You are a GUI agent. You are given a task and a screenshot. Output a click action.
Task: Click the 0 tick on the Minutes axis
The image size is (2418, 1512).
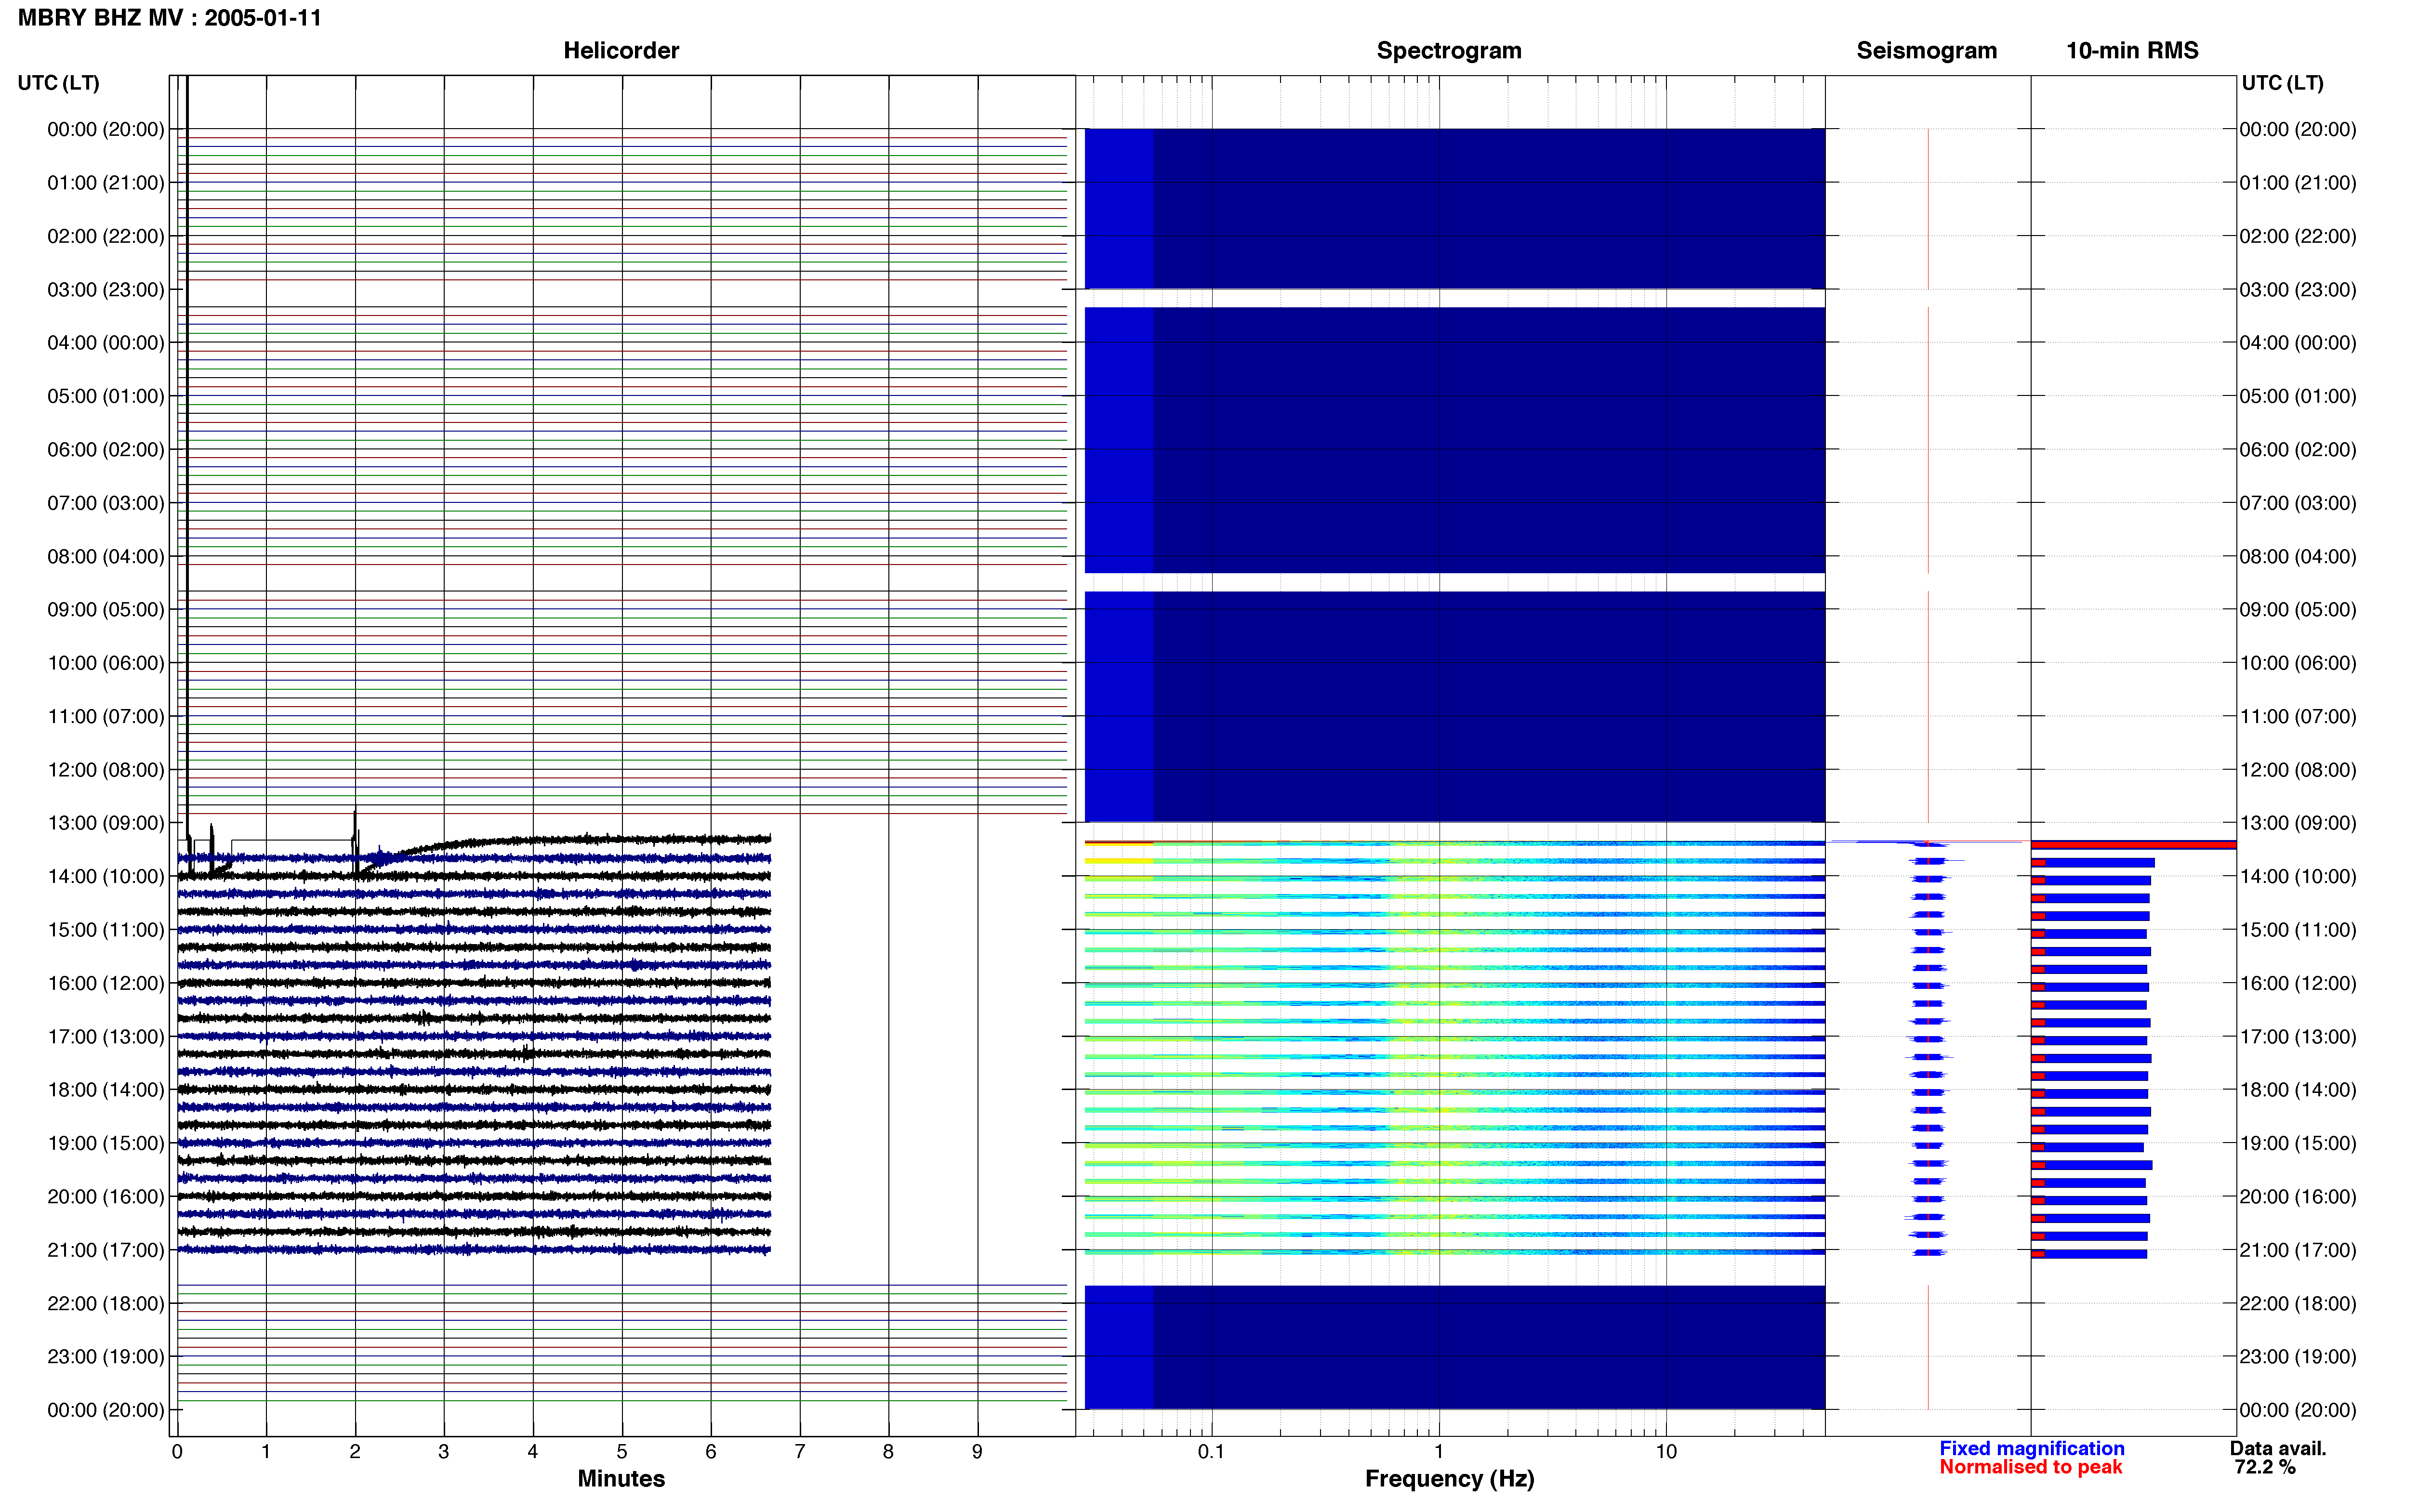tap(177, 1452)
